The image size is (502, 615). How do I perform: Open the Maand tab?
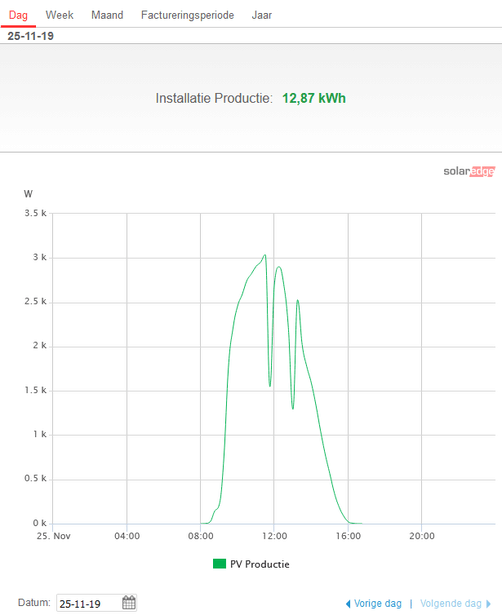[x=107, y=15]
